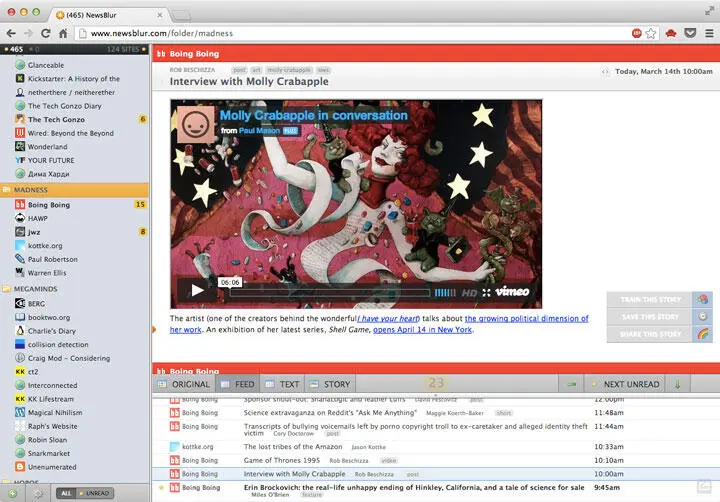Click the Paul Mason author link
This screenshot has width=720, height=502.
[259, 130]
